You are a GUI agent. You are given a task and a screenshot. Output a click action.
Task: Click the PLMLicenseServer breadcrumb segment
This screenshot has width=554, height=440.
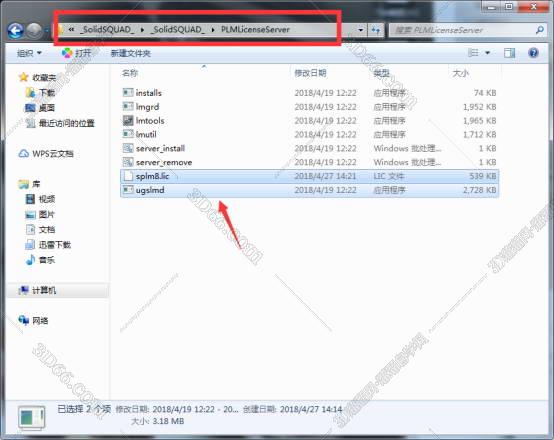point(255,30)
